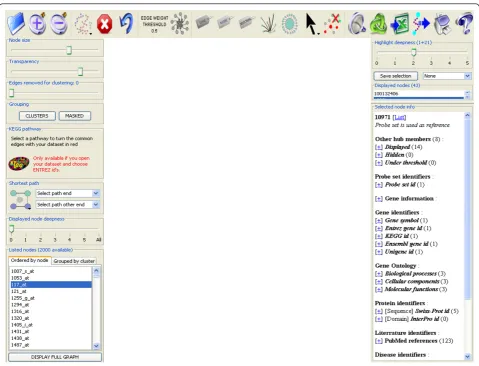Expand the KEGG id (1) entry
The height and width of the screenshot is (366, 479).
pyautogui.click(x=379, y=236)
